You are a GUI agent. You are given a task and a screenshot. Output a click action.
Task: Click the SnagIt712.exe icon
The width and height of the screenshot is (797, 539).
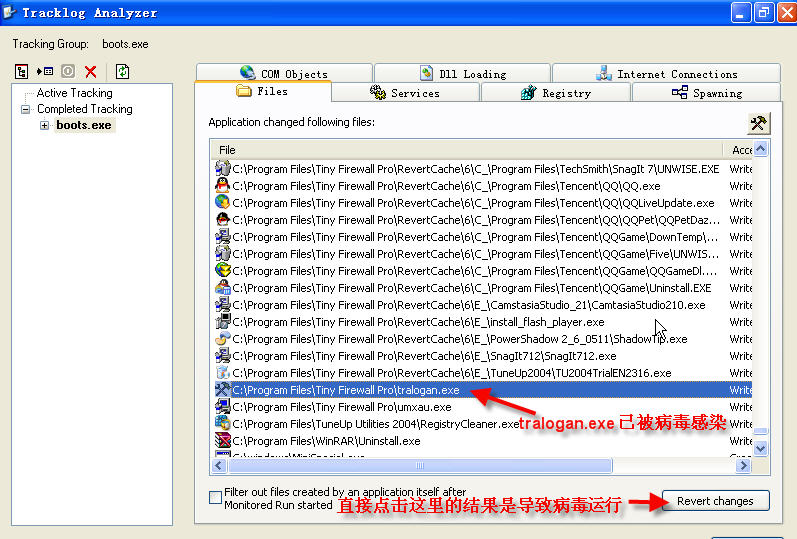pos(223,355)
